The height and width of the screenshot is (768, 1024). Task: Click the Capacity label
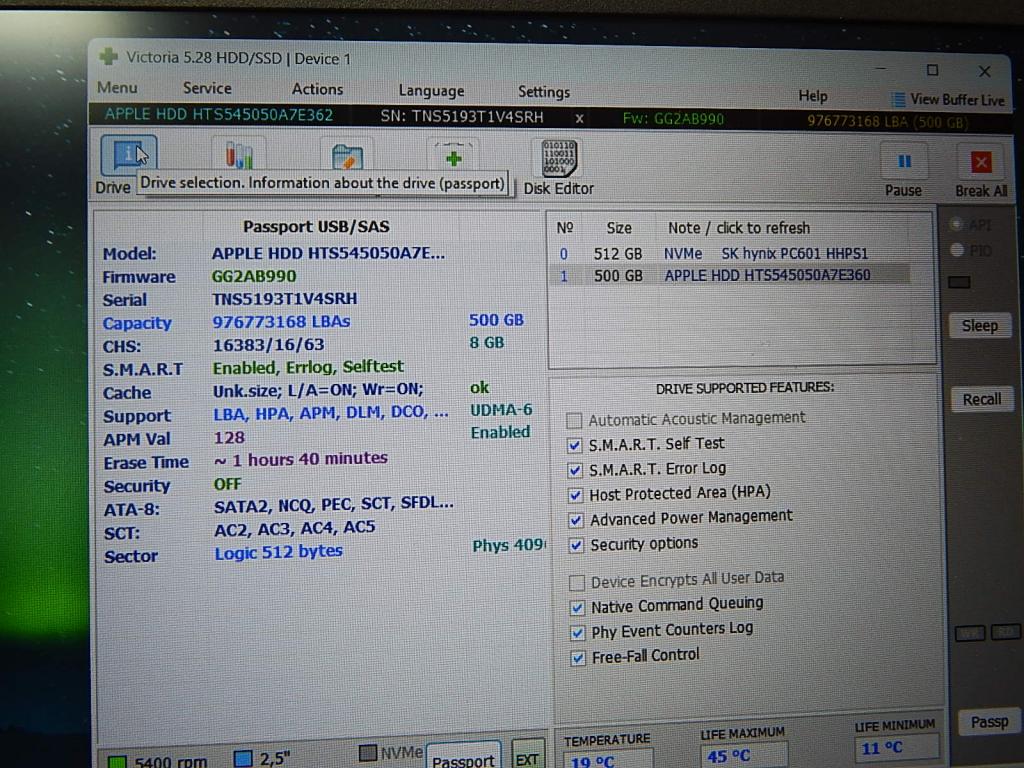pyautogui.click(x=137, y=323)
